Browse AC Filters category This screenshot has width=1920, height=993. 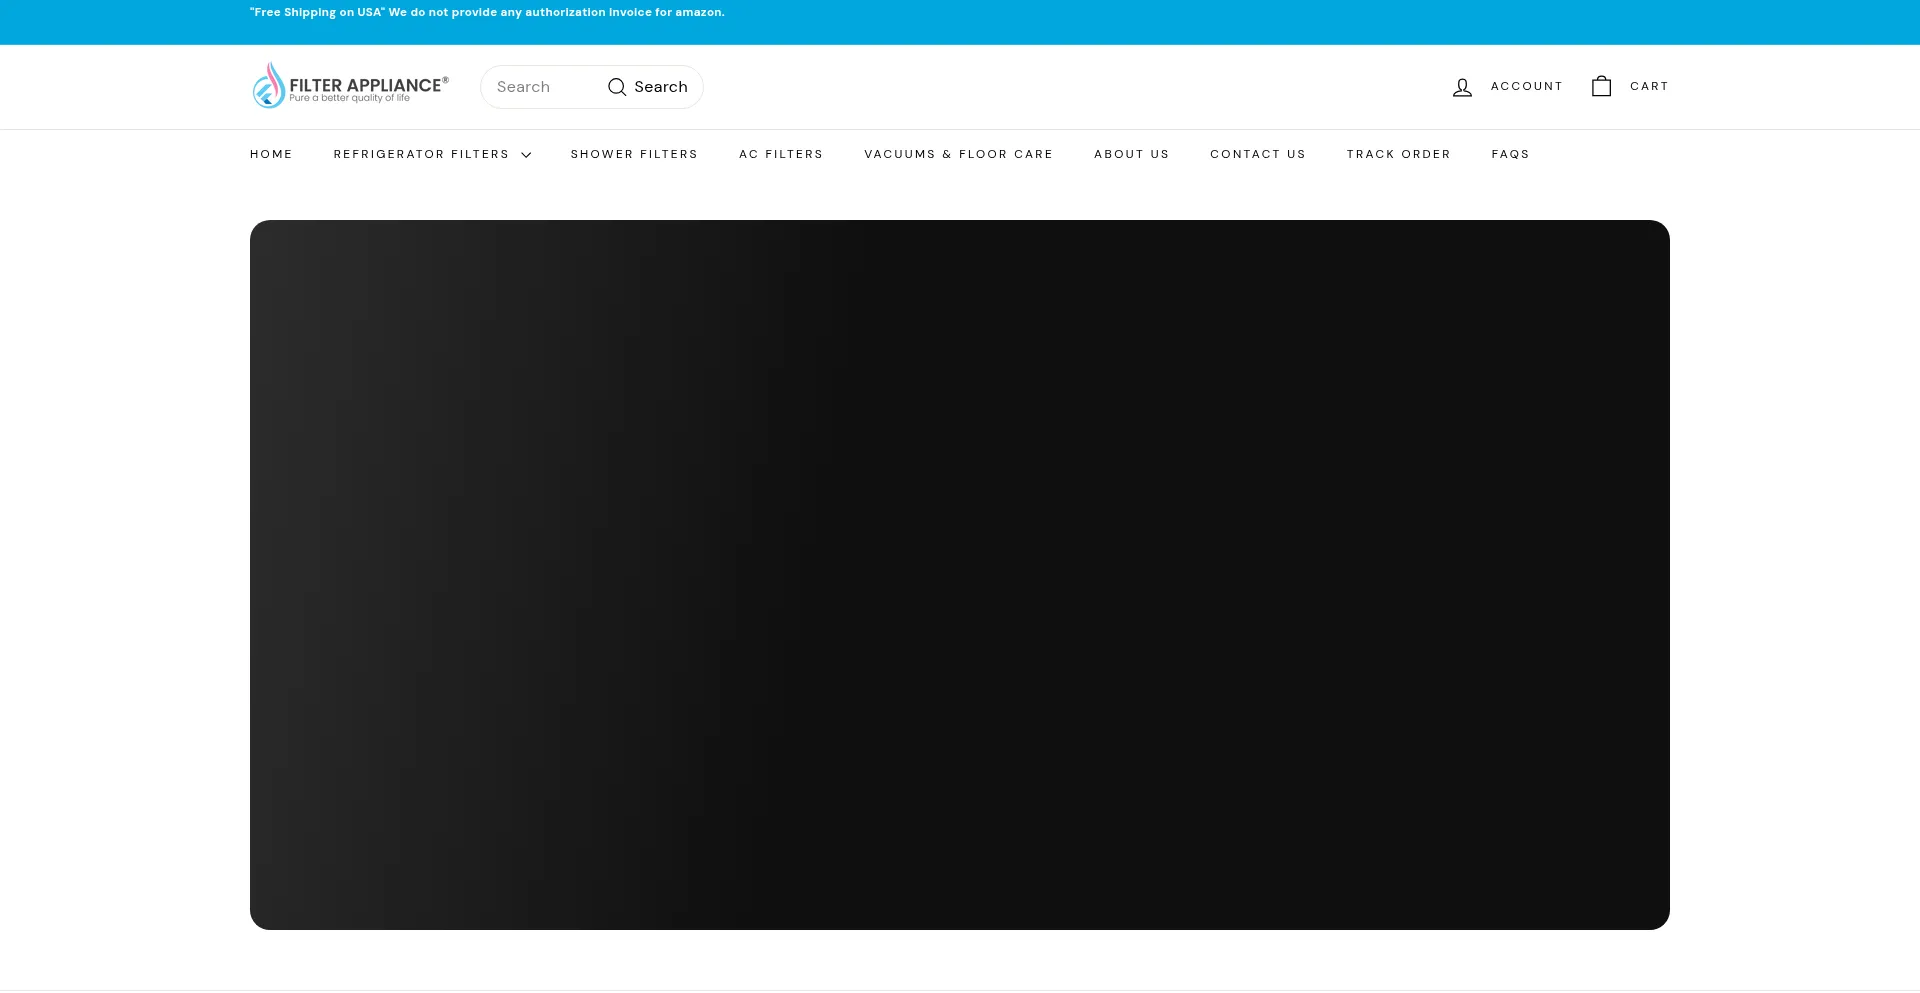click(x=781, y=154)
